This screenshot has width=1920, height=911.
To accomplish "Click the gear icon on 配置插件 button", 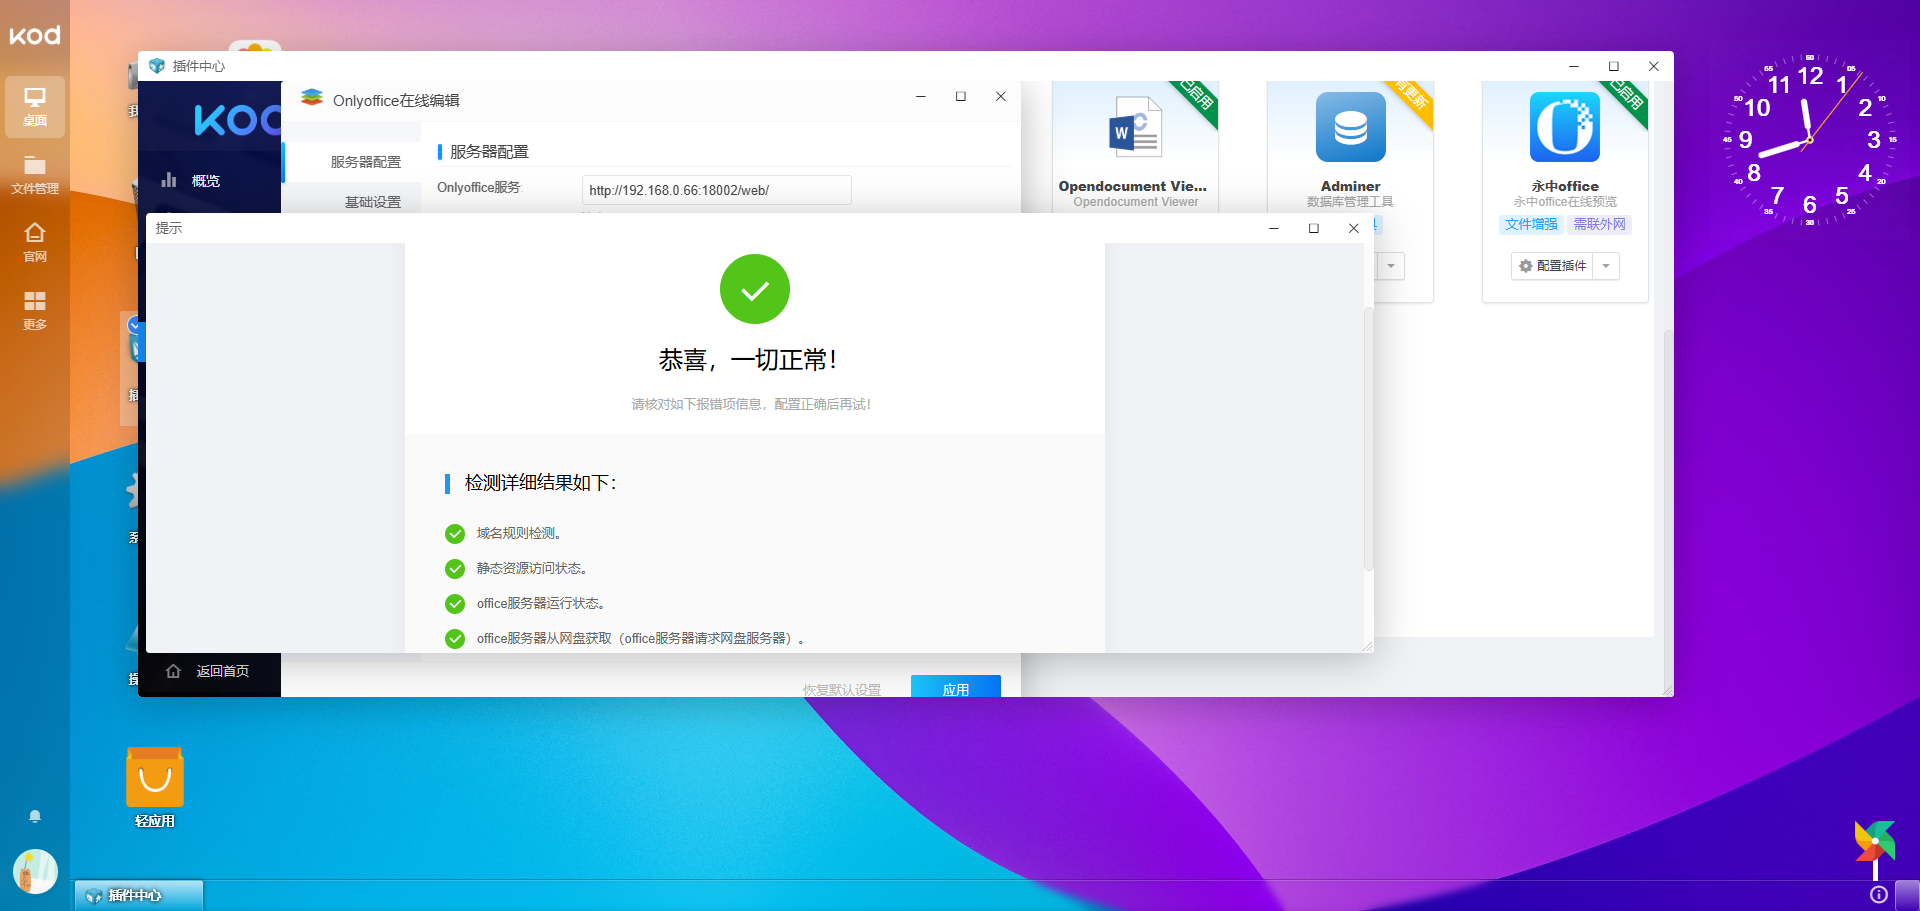I will pos(1526,266).
